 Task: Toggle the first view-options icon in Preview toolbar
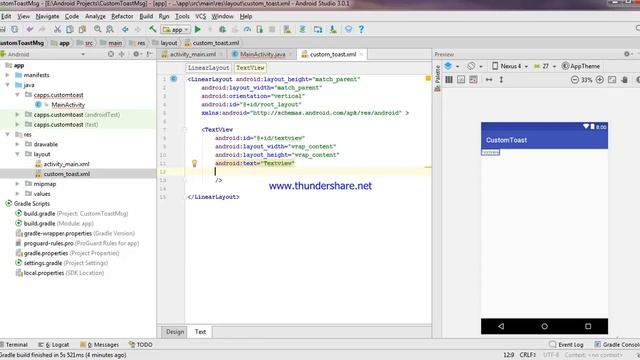point(449,80)
